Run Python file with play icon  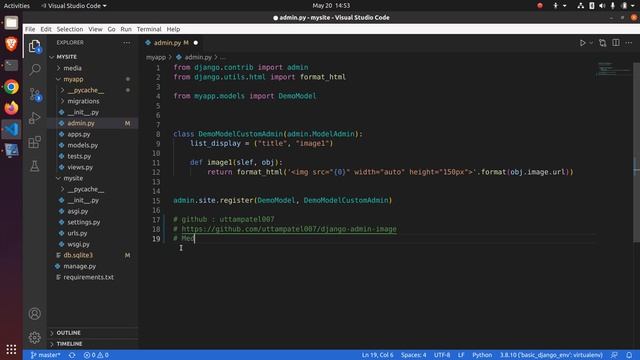(x=582, y=43)
